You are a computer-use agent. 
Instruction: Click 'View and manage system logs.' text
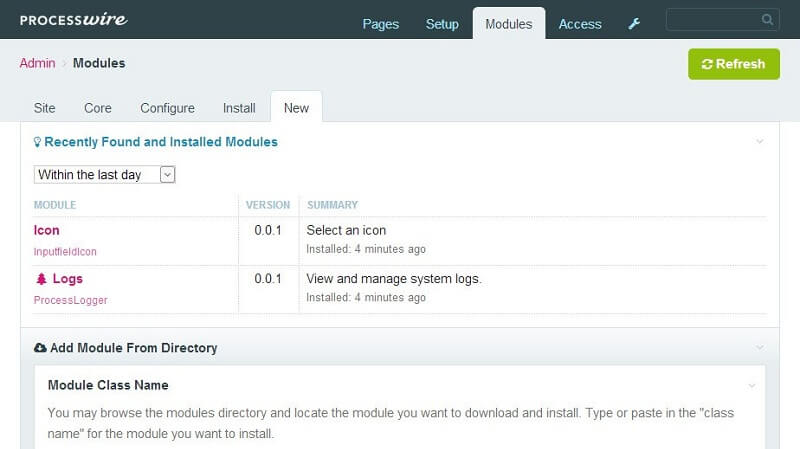pyautogui.click(x=394, y=279)
